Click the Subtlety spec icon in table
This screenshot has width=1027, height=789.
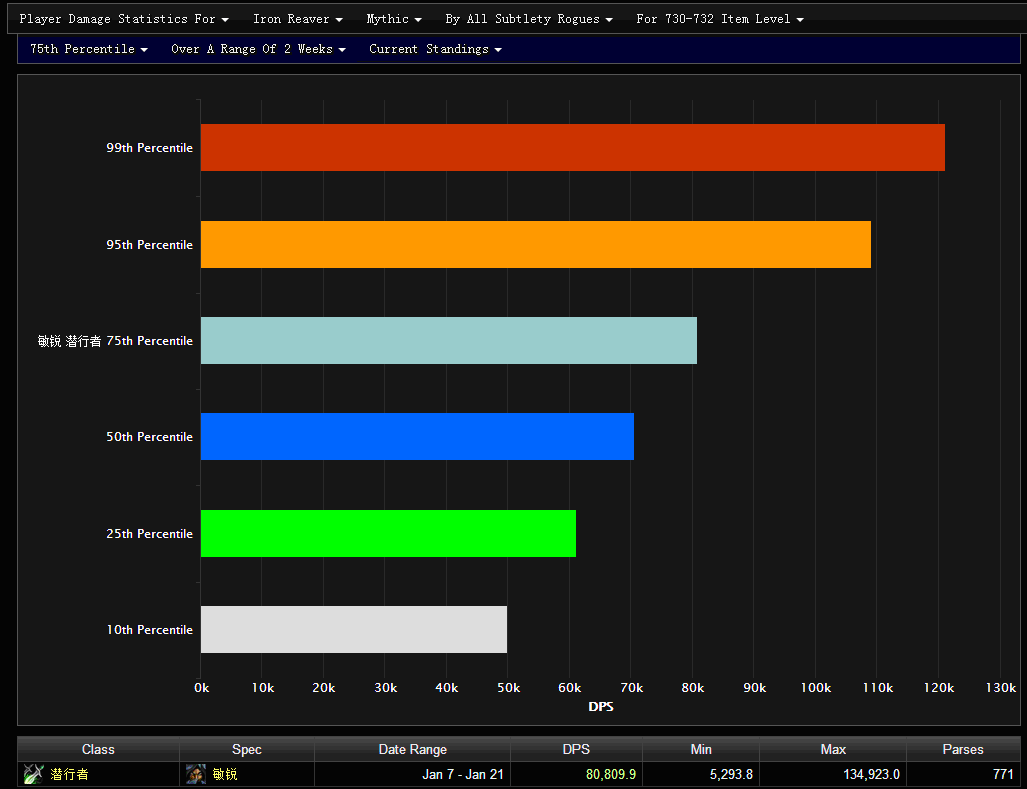(196, 774)
